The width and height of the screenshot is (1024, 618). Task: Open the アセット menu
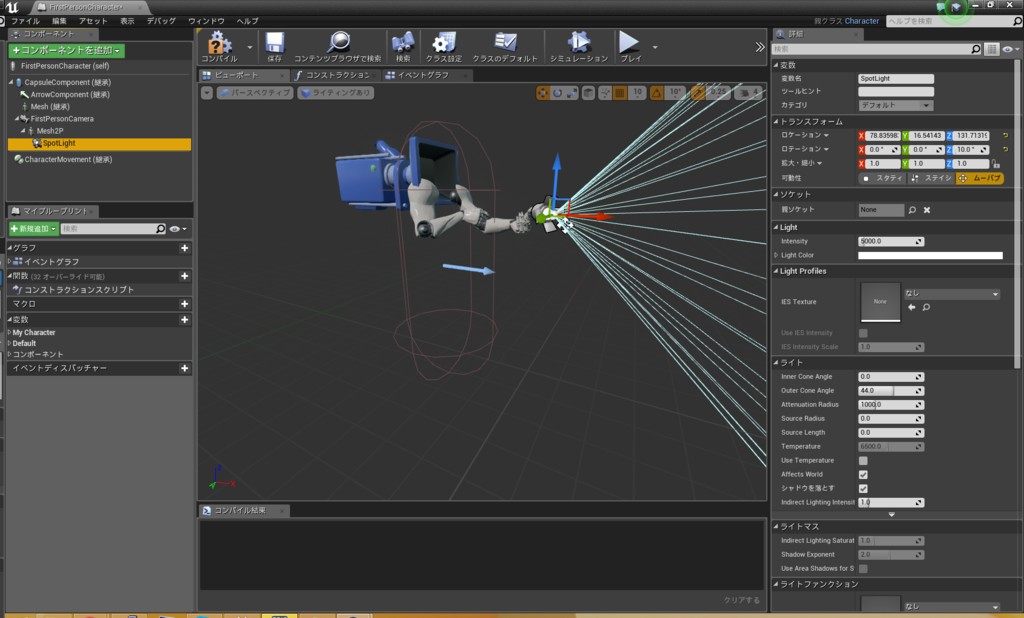[93, 21]
